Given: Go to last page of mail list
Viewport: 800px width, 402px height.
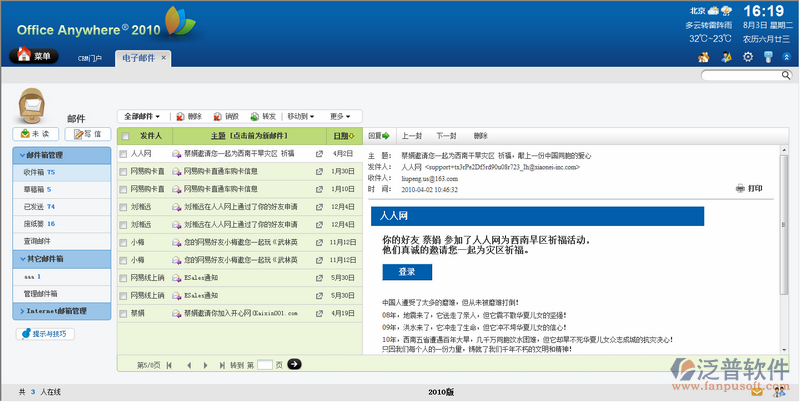Looking at the screenshot, I should (220, 365).
